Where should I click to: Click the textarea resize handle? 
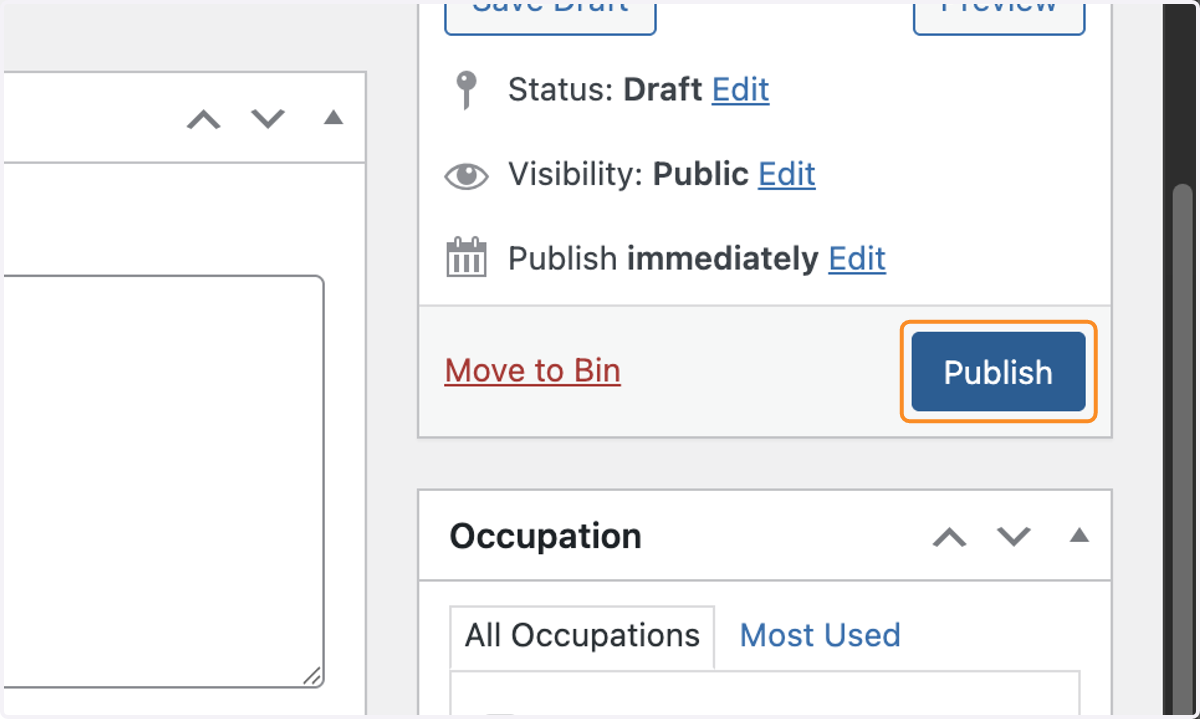[x=312, y=676]
